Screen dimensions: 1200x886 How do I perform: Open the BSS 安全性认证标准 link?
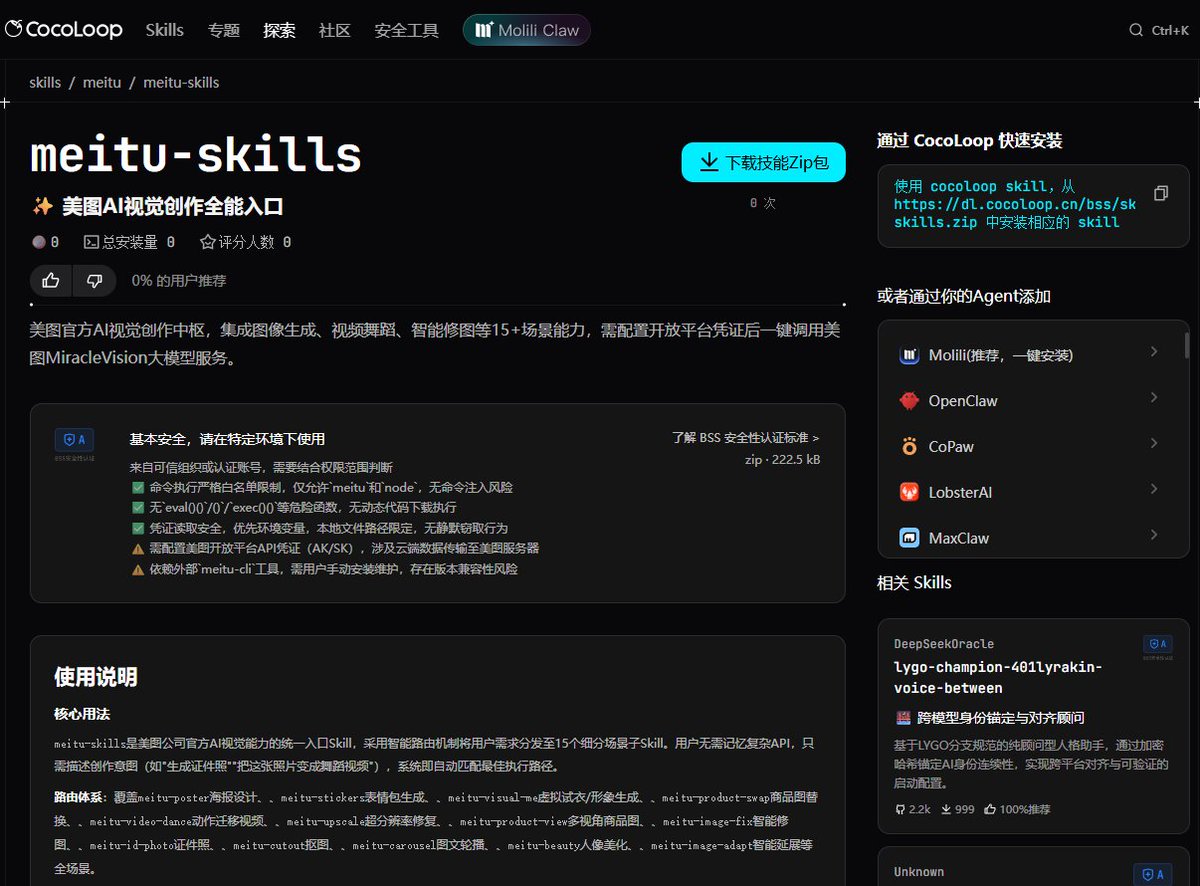click(745, 438)
